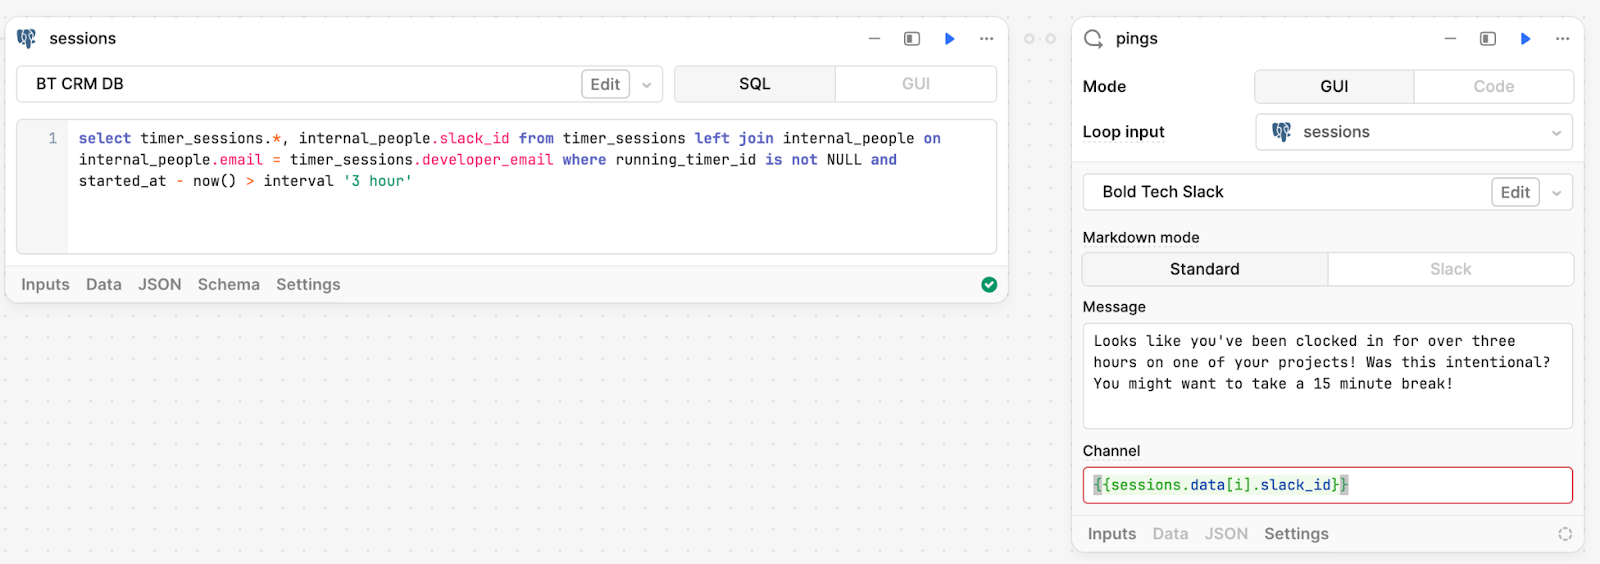Run the pings loop block

pos(1525,38)
